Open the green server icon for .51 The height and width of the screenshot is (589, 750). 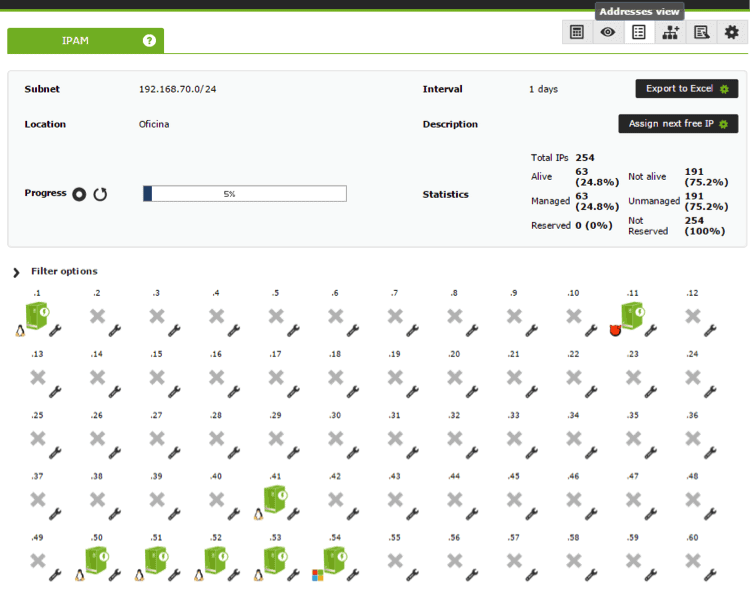point(156,560)
